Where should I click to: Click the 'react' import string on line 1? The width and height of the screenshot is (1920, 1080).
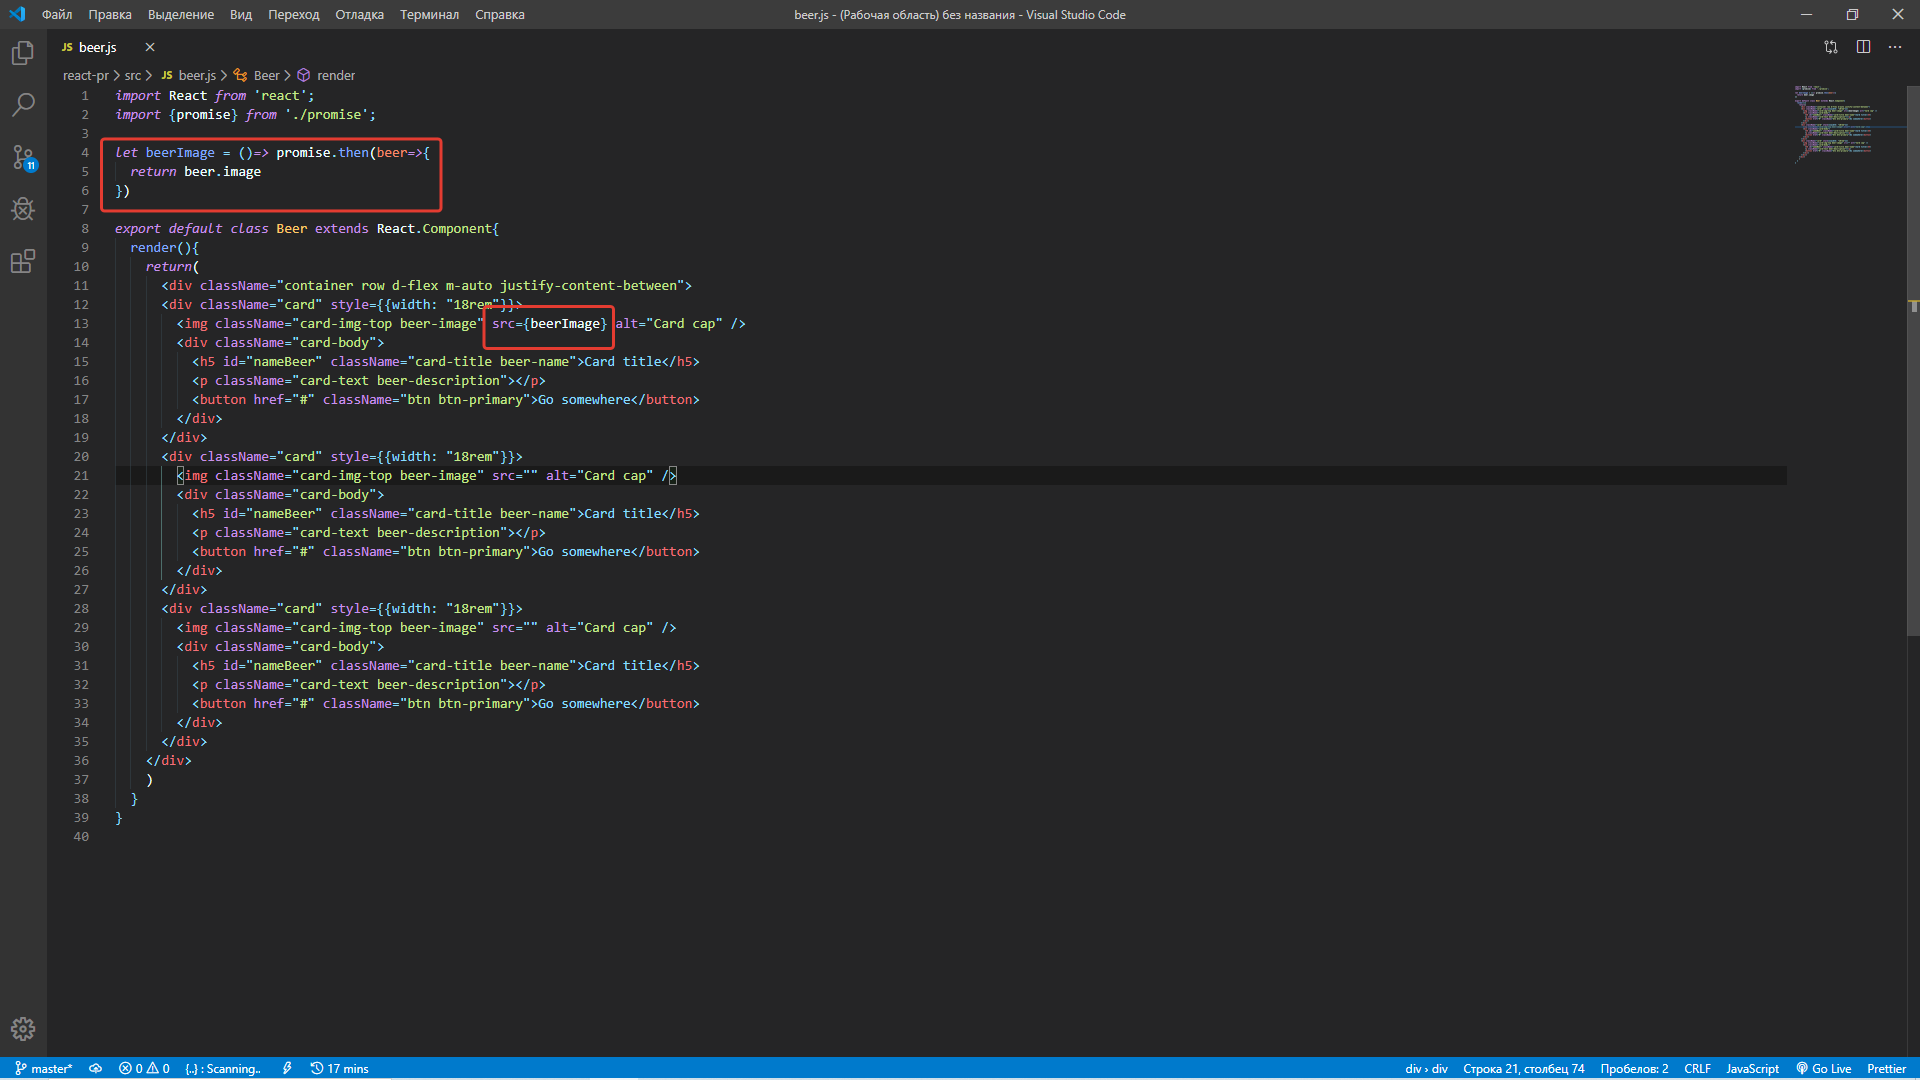click(x=280, y=95)
